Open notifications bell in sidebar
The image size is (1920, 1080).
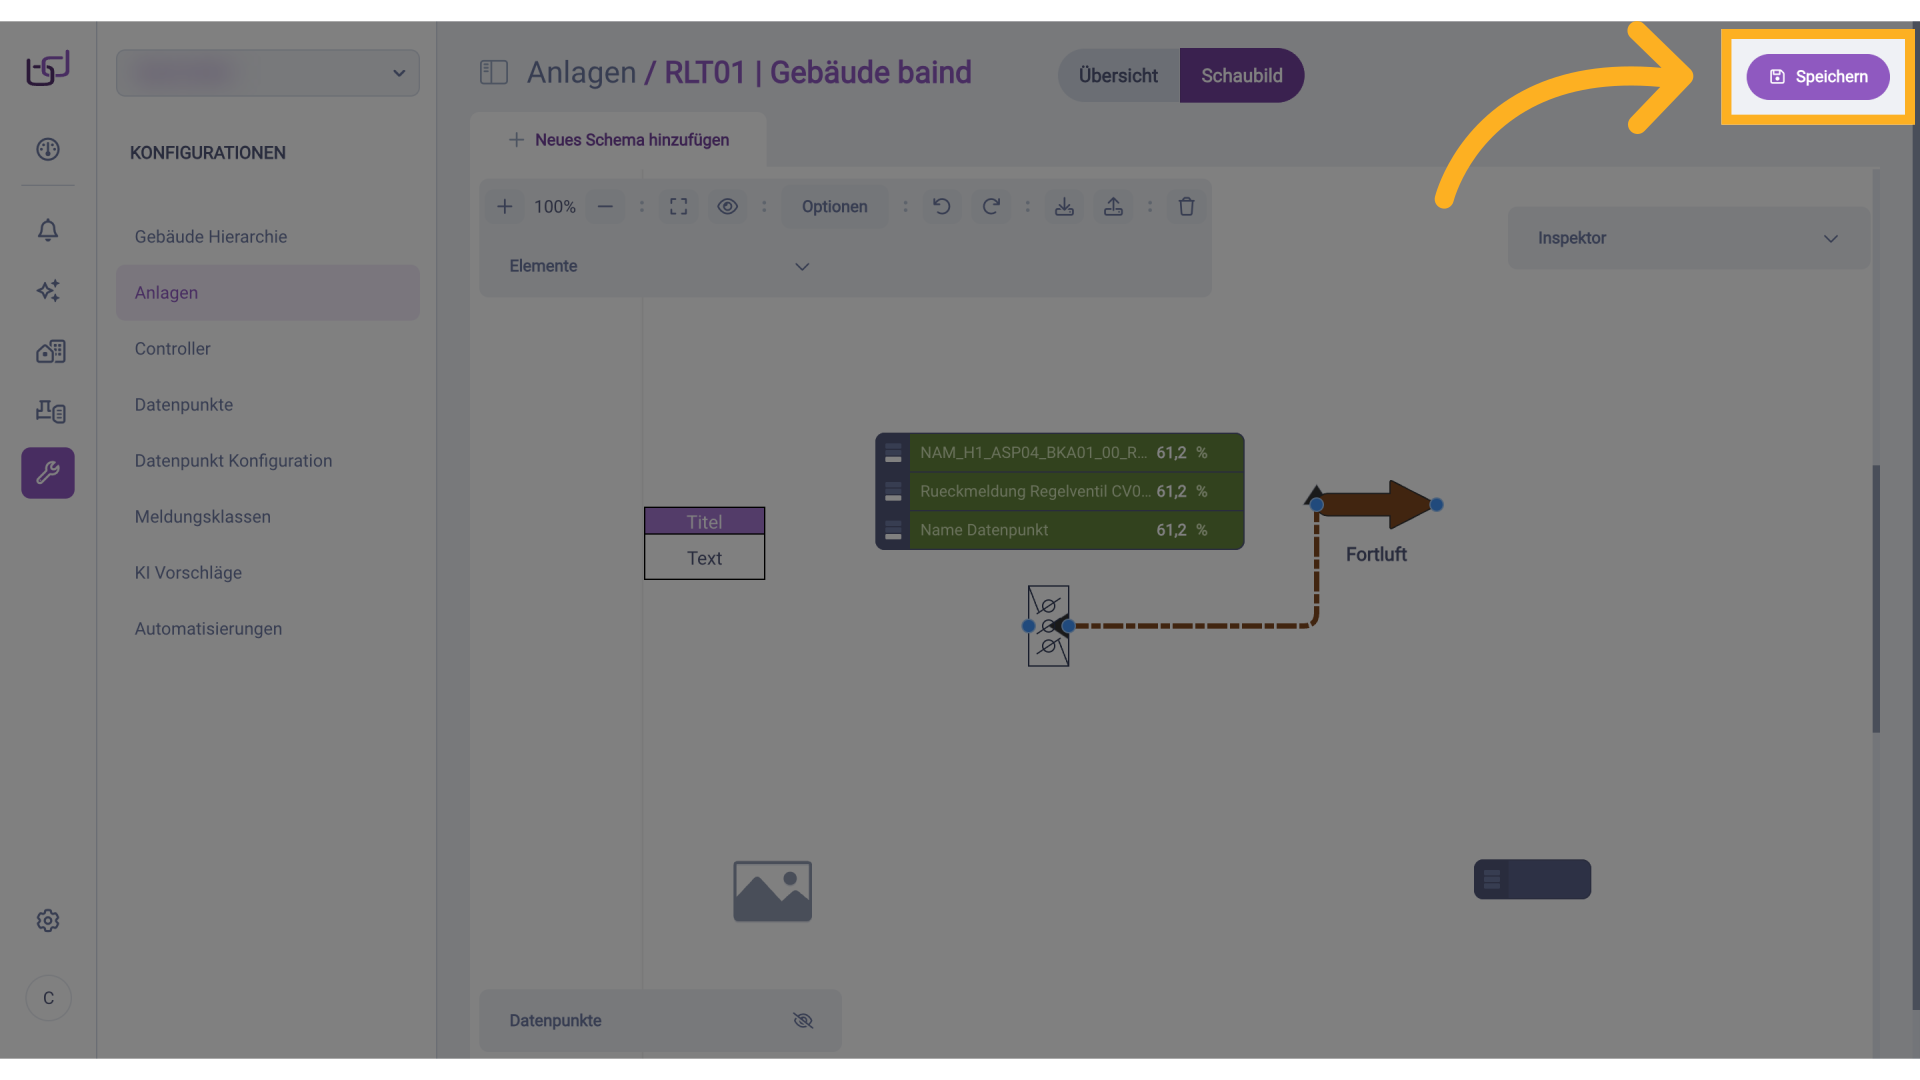tap(48, 230)
